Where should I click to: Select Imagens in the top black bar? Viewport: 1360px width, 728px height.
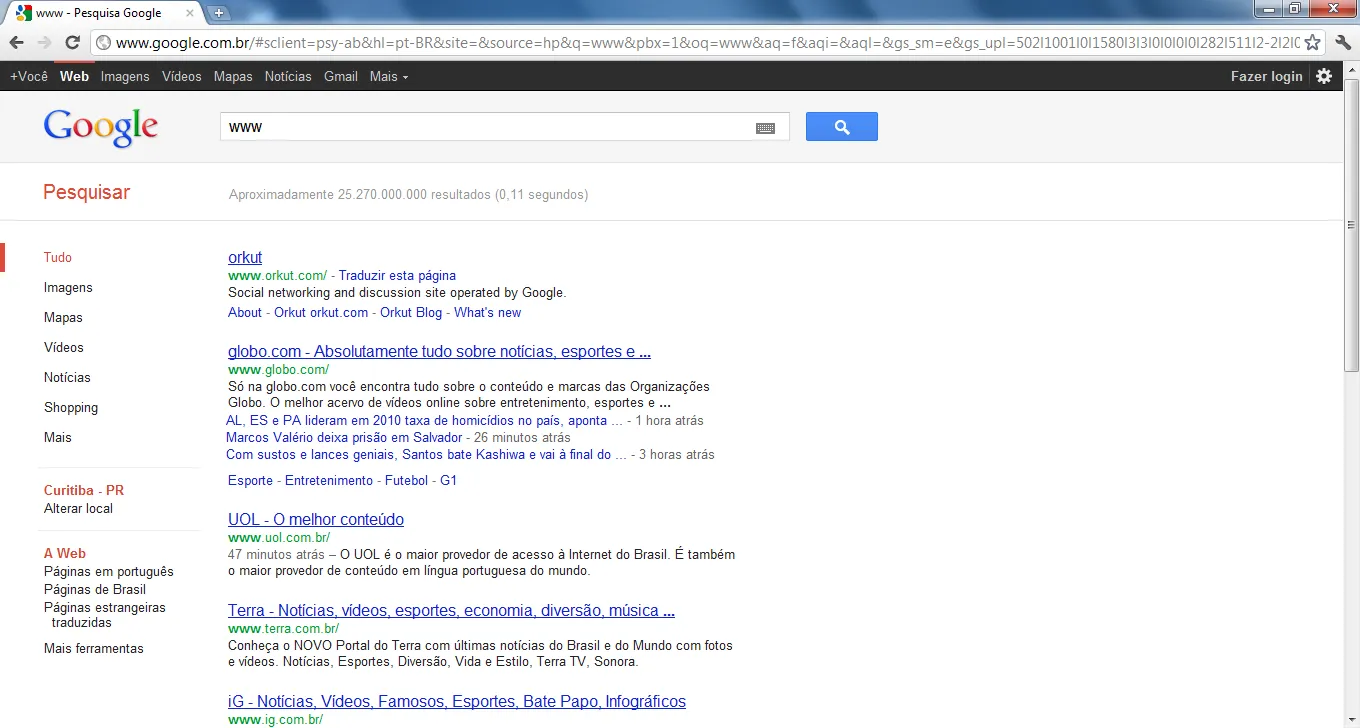[x=125, y=76]
